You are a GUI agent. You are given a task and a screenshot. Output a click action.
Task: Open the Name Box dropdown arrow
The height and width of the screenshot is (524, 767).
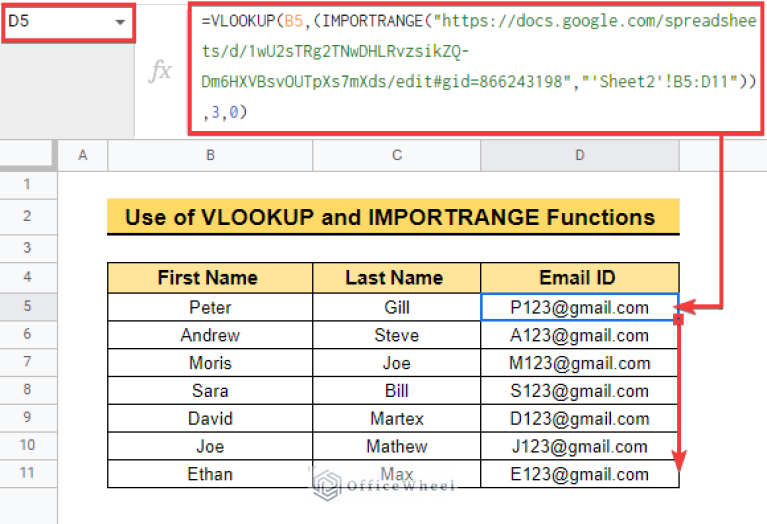[x=120, y=22]
